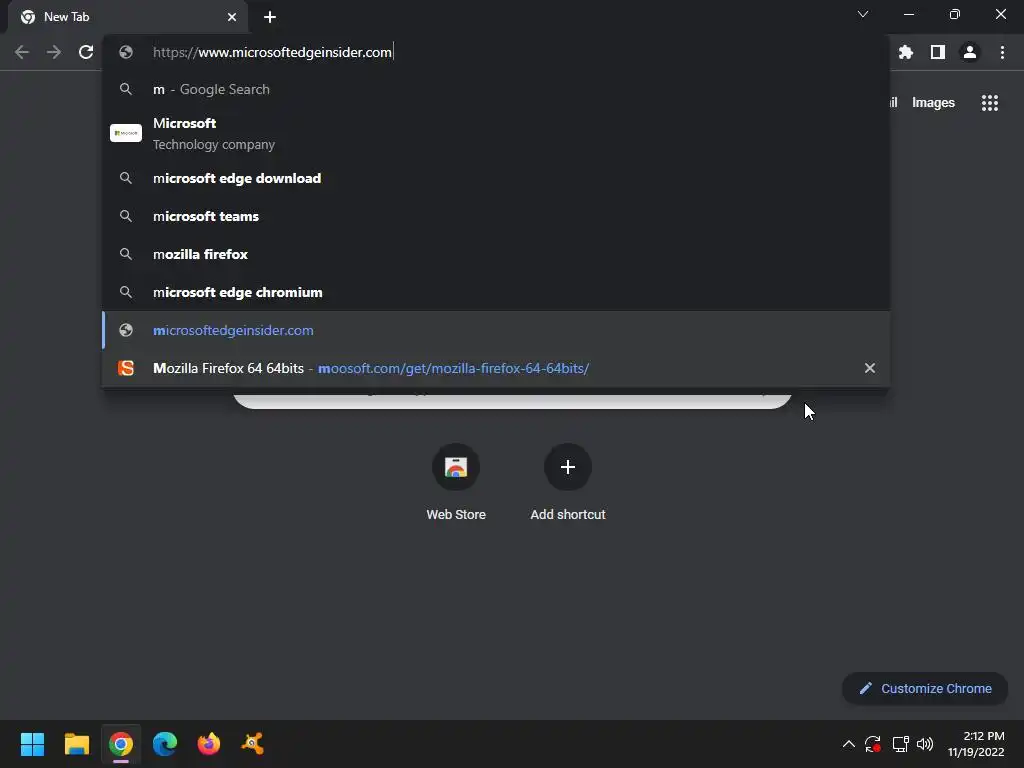Click the moosoft site favicon in suggestions
The width and height of the screenshot is (1024, 768).
126,368
